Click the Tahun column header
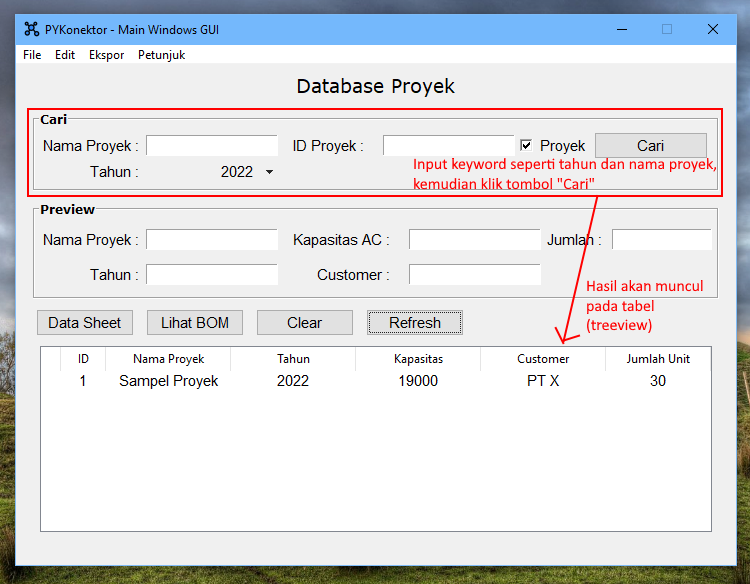The image size is (750, 584). (x=293, y=359)
